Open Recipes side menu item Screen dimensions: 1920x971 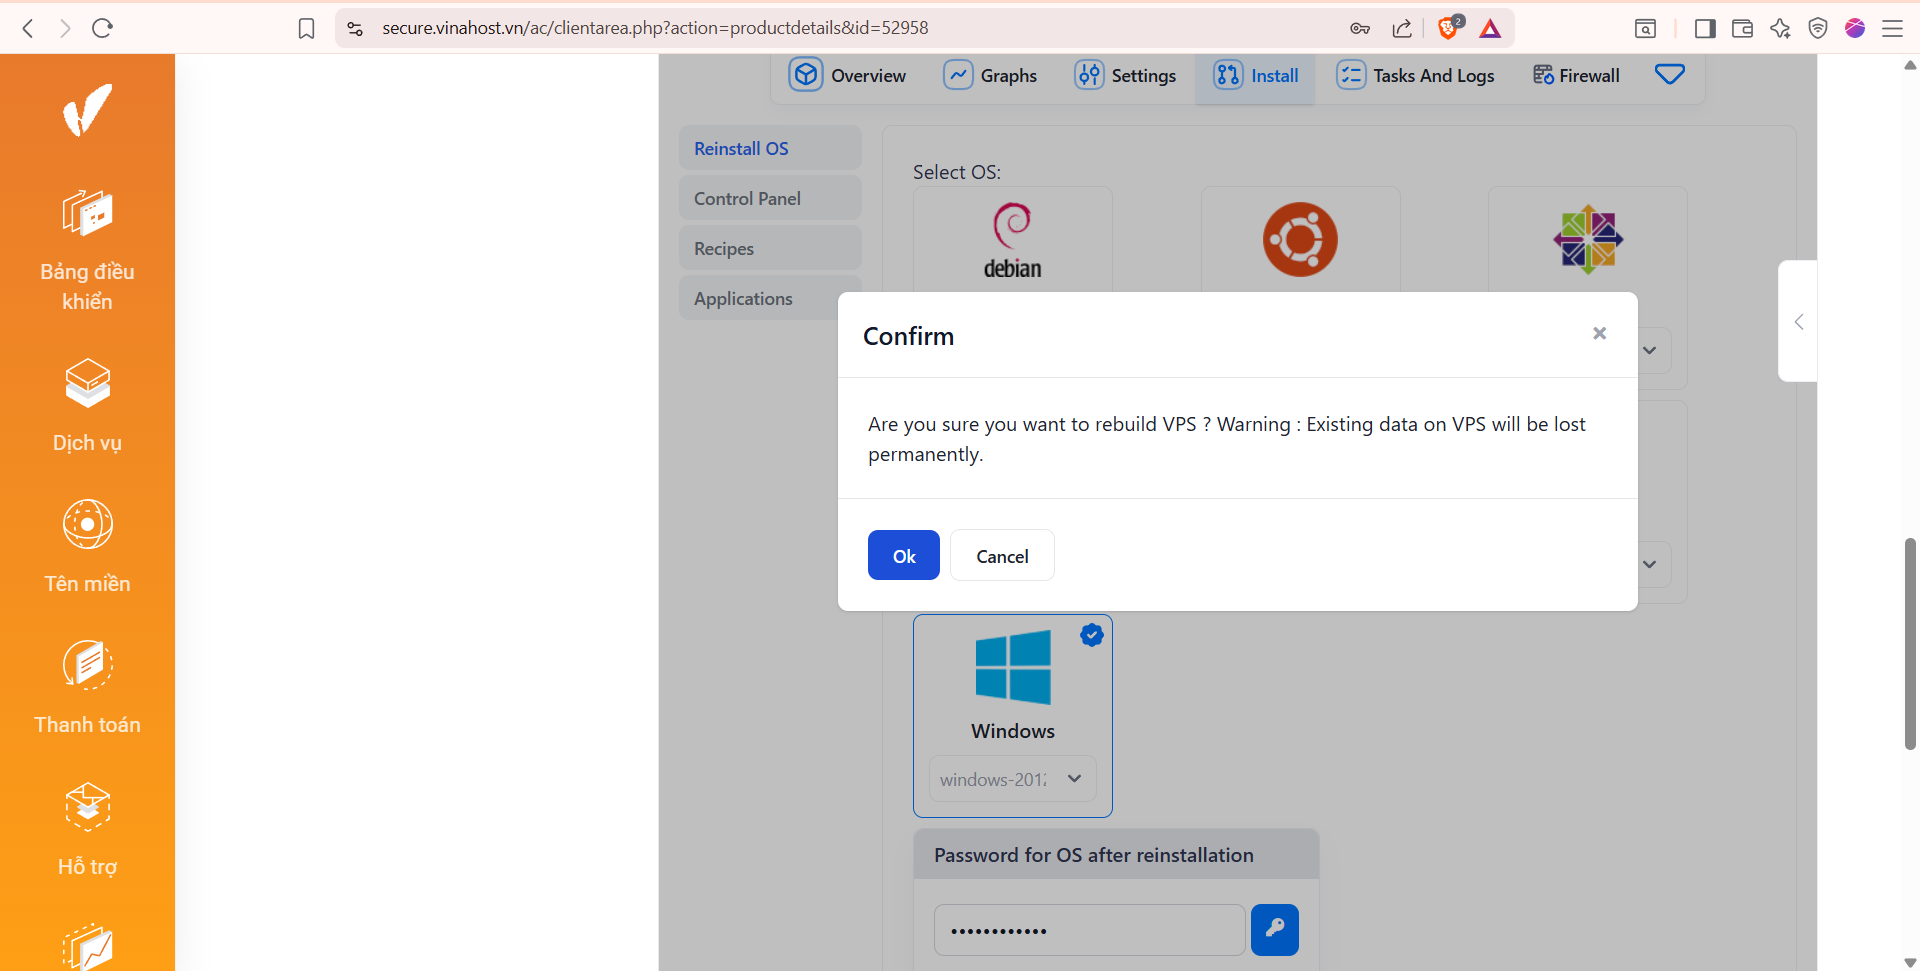tap(770, 248)
